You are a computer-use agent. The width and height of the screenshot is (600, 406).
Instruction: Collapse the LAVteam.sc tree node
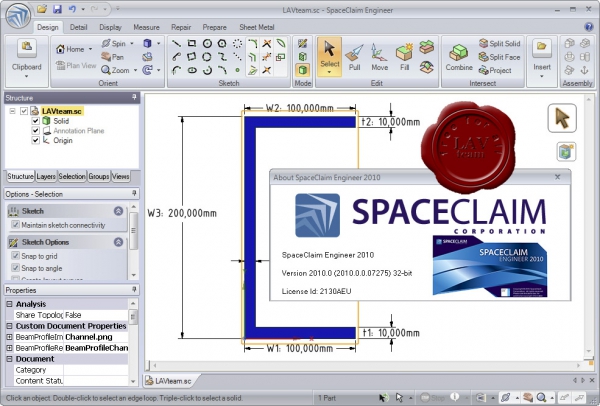(x=13, y=111)
